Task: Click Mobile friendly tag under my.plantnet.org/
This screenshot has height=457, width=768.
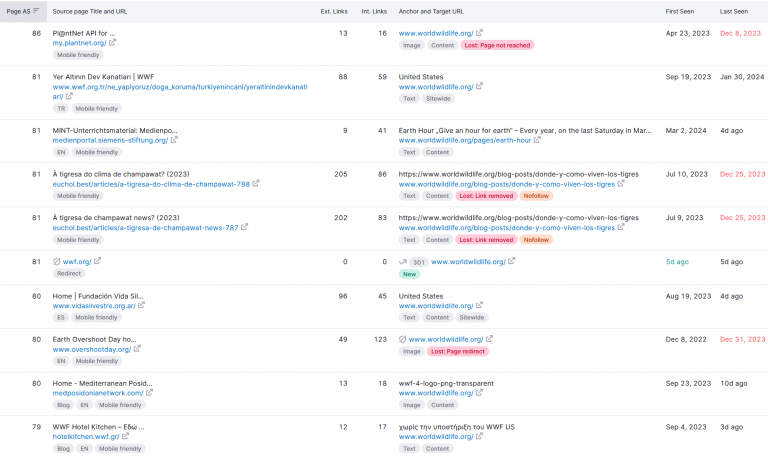Action: (78, 55)
